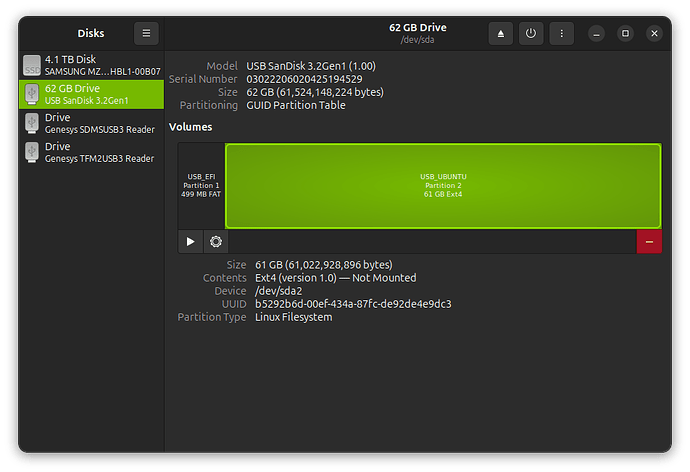
Task: Click the Linux Filesystem partition type
Action: point(294,317)
